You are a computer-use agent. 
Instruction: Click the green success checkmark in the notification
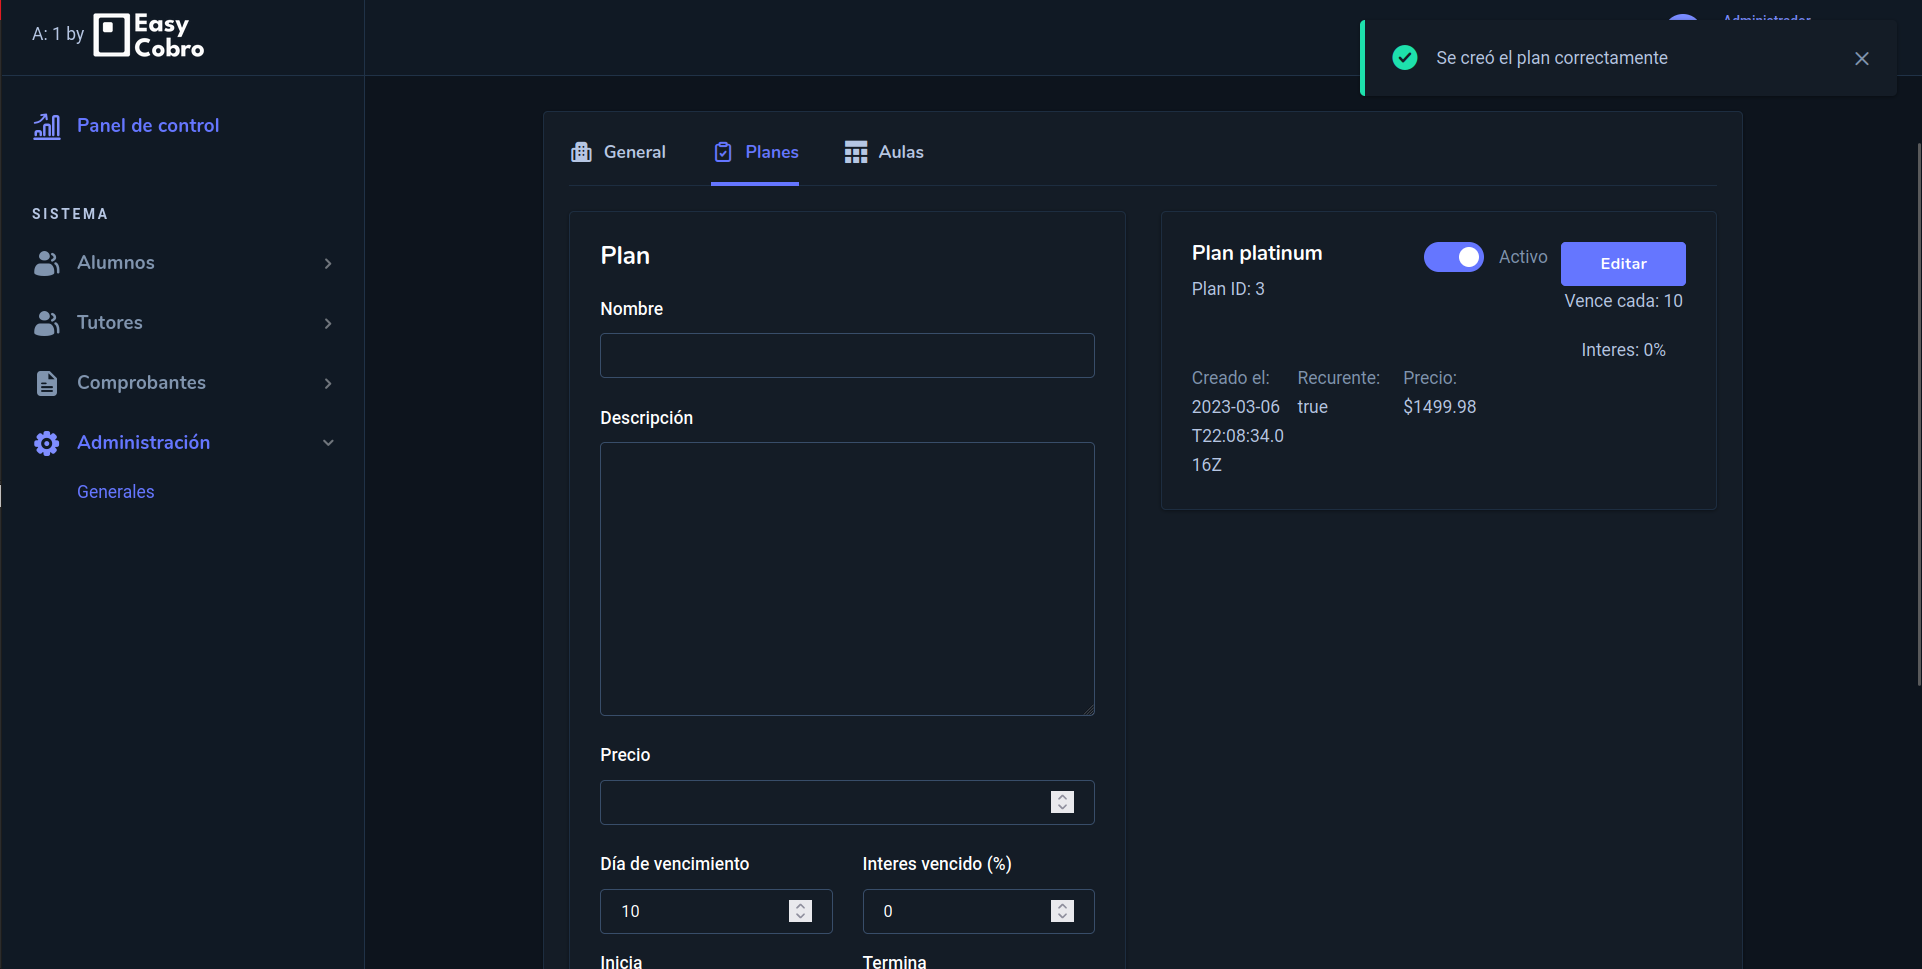pos(1404,57)
